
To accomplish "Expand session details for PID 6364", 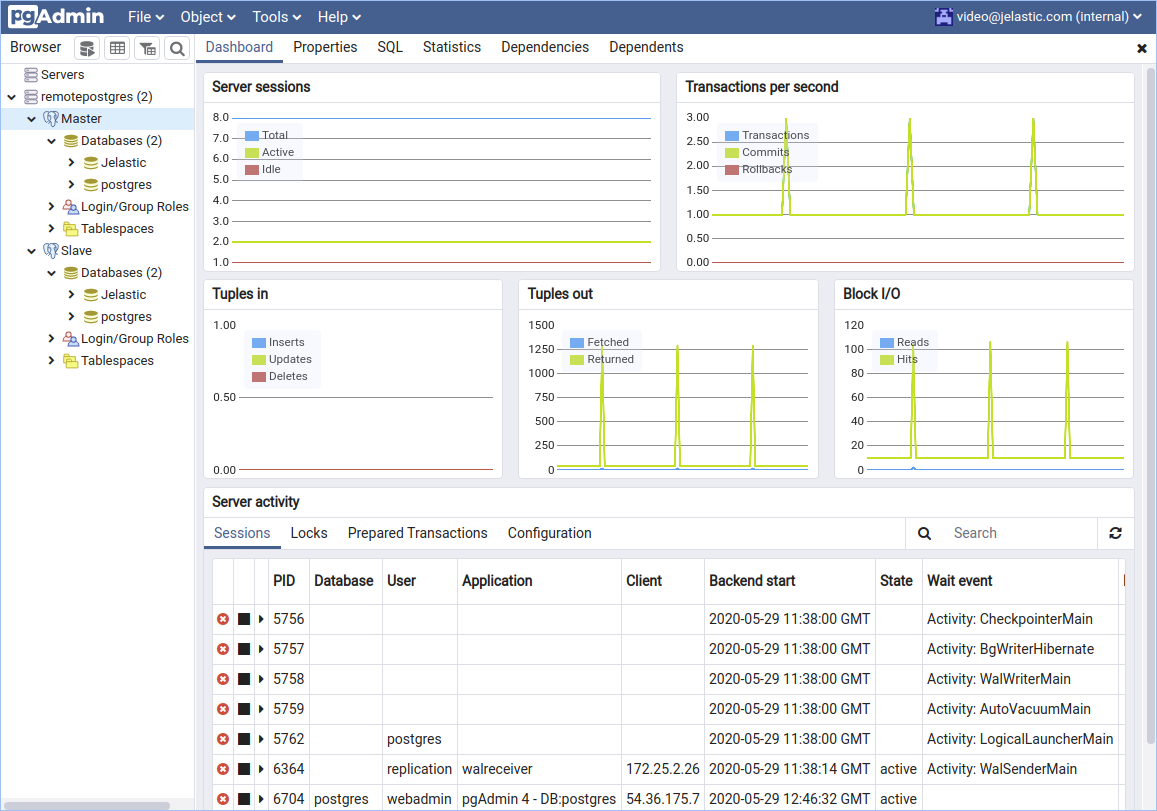I will tap(261, 769).
